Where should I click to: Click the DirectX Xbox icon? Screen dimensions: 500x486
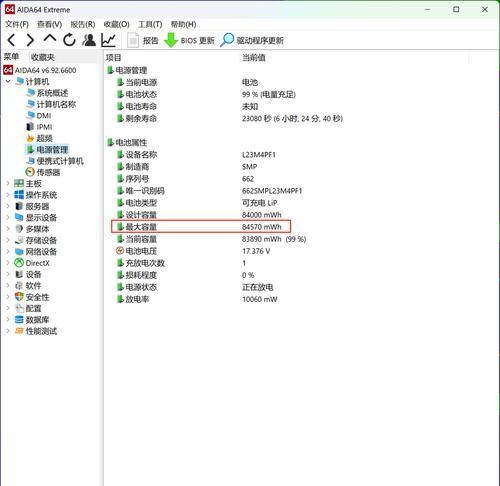click(19, 263)
